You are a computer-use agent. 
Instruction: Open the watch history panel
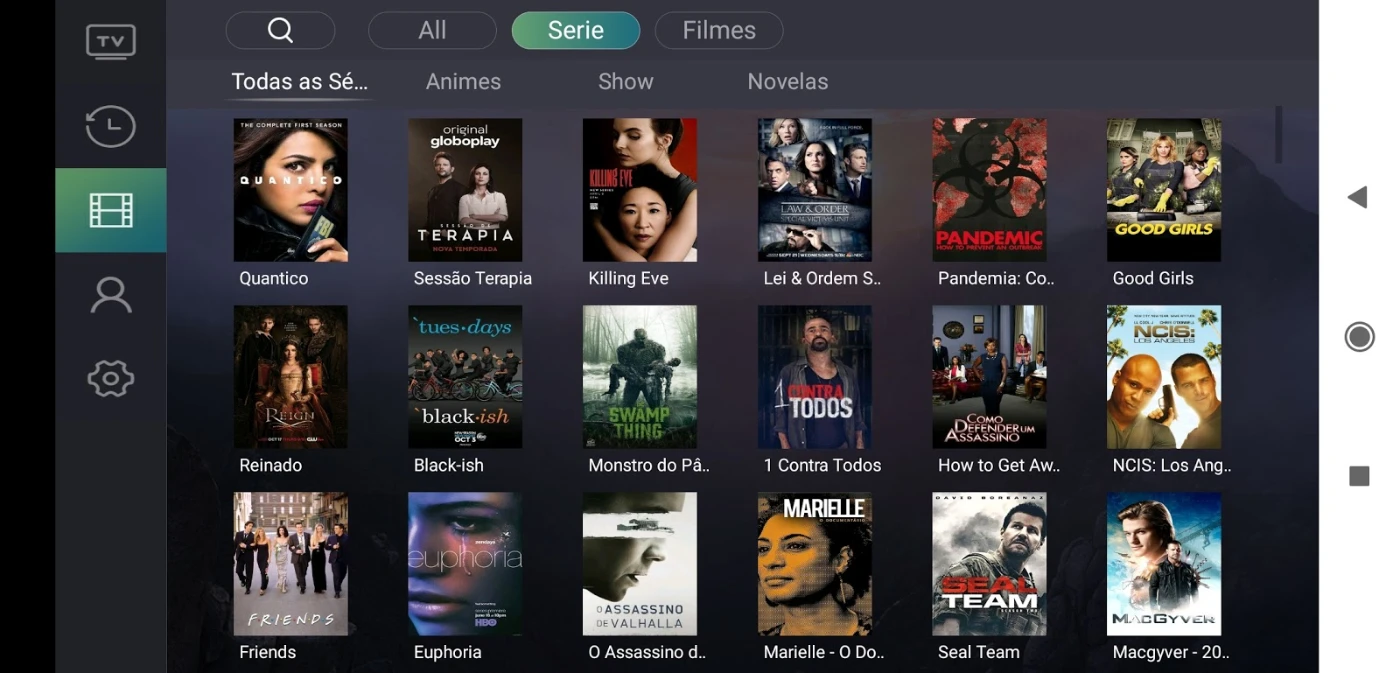110,127
